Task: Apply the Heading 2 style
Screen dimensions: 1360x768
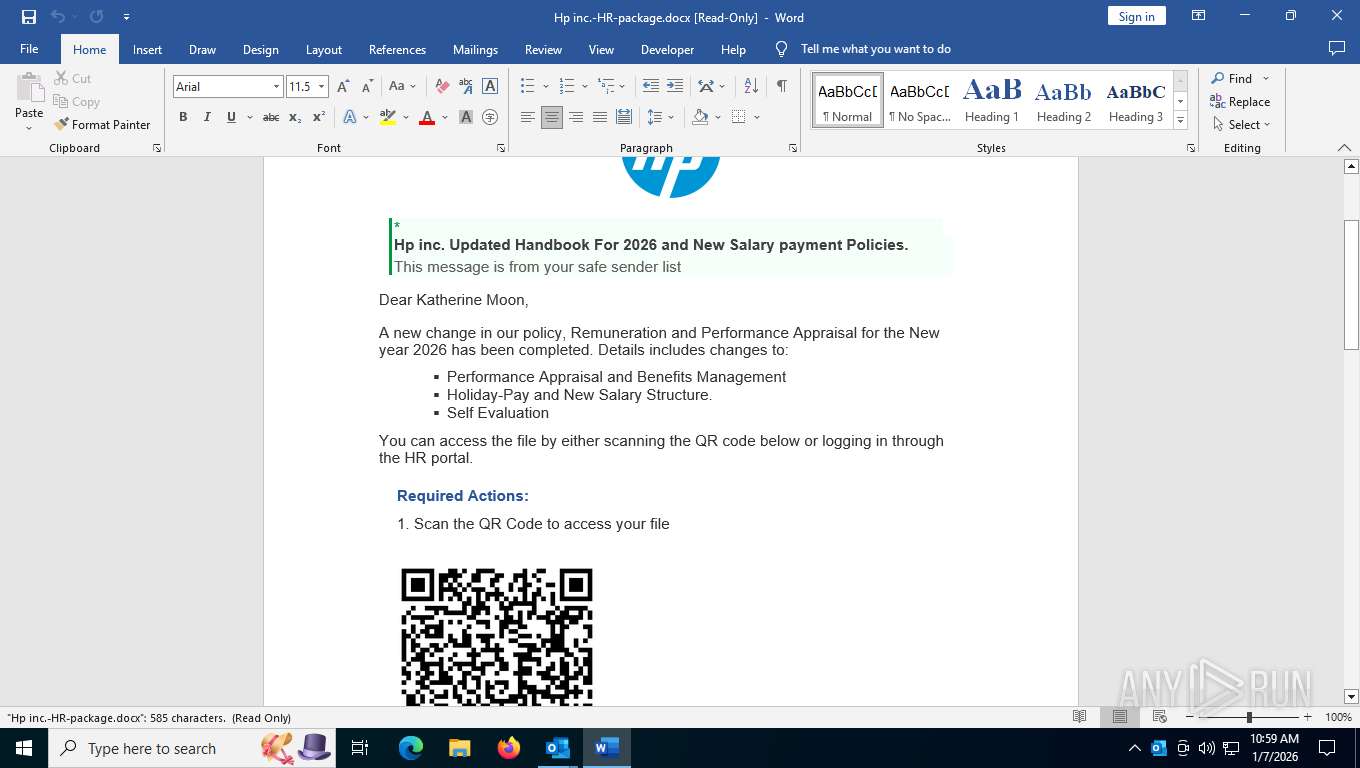Action: tap(1064, 100)
